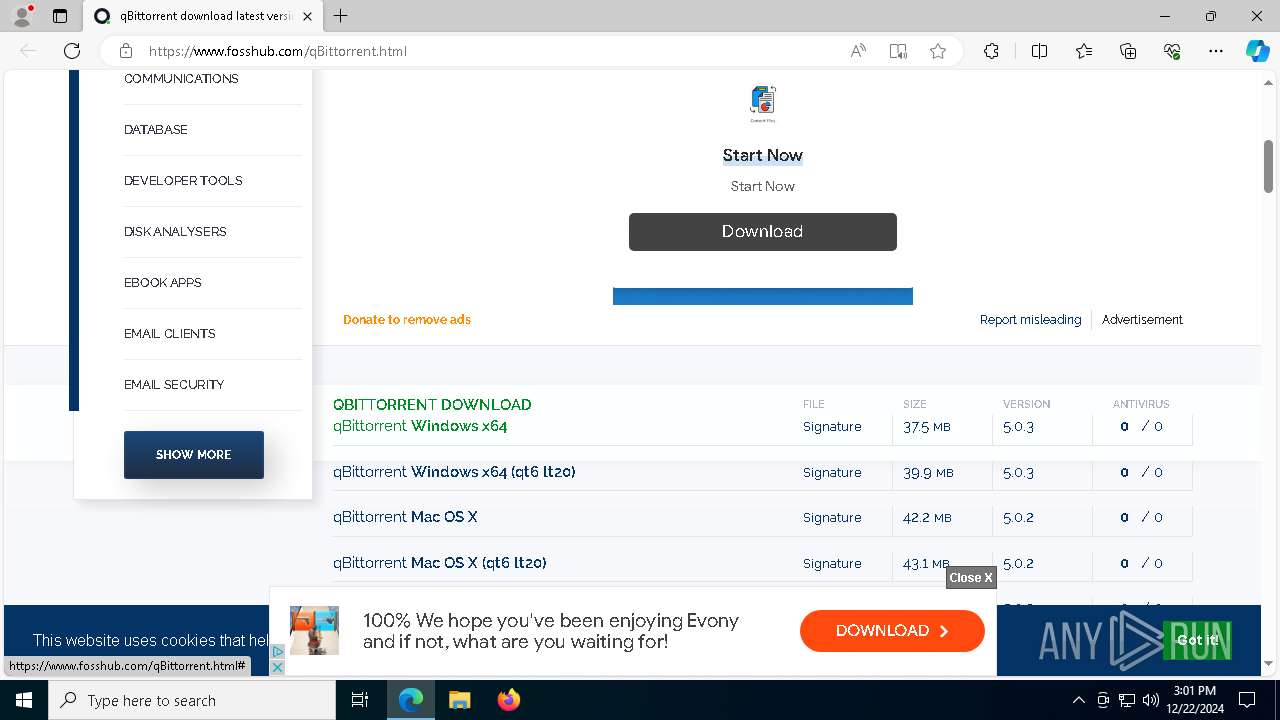The image size is (1280, 720).
Task: Open volume control in tray
Action: [x=1151, y=700]
